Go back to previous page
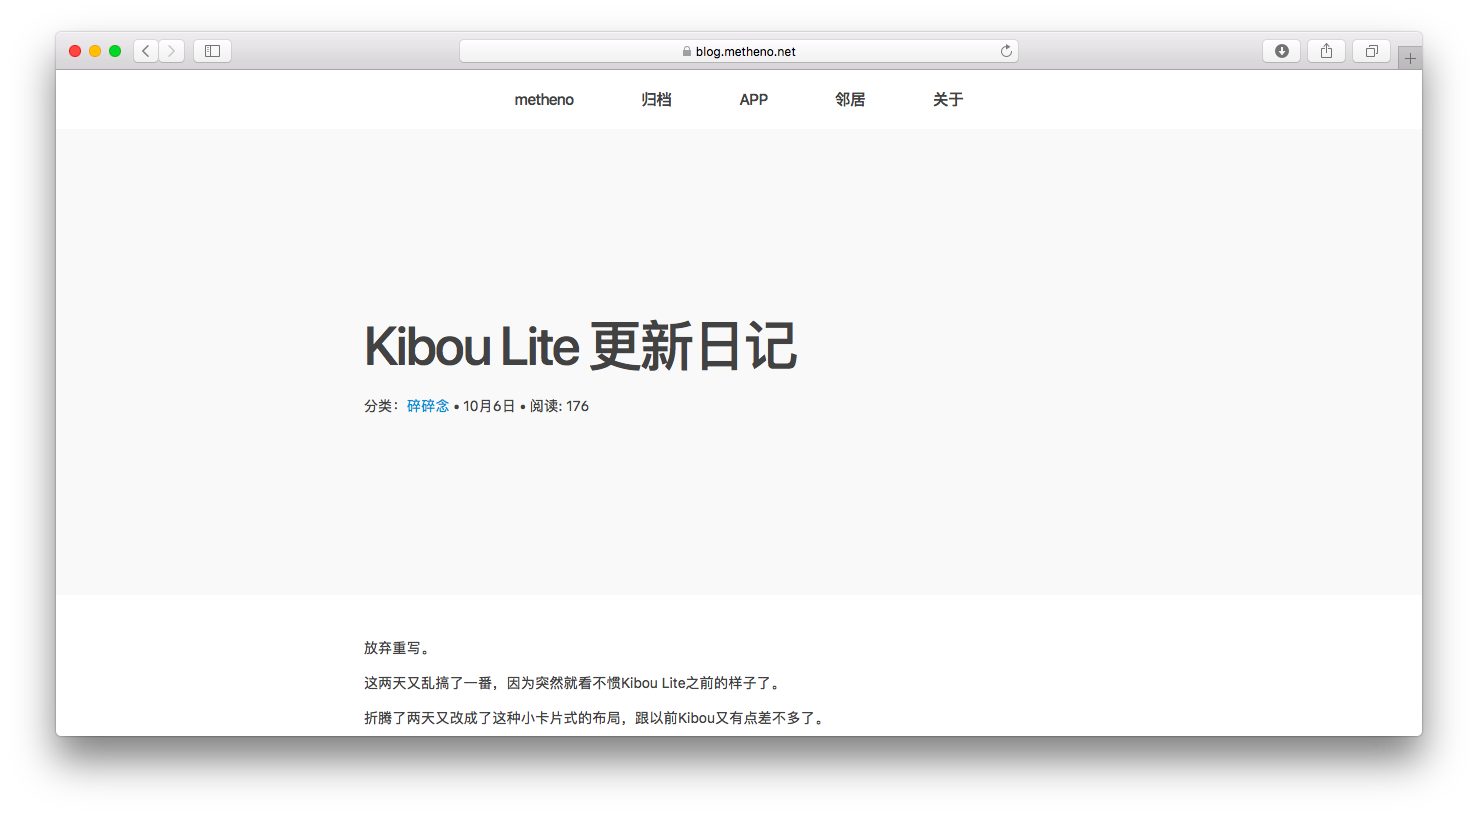The height and width of the screenshot is (816, 1478). pyautogui.click(x=145, y=50)
